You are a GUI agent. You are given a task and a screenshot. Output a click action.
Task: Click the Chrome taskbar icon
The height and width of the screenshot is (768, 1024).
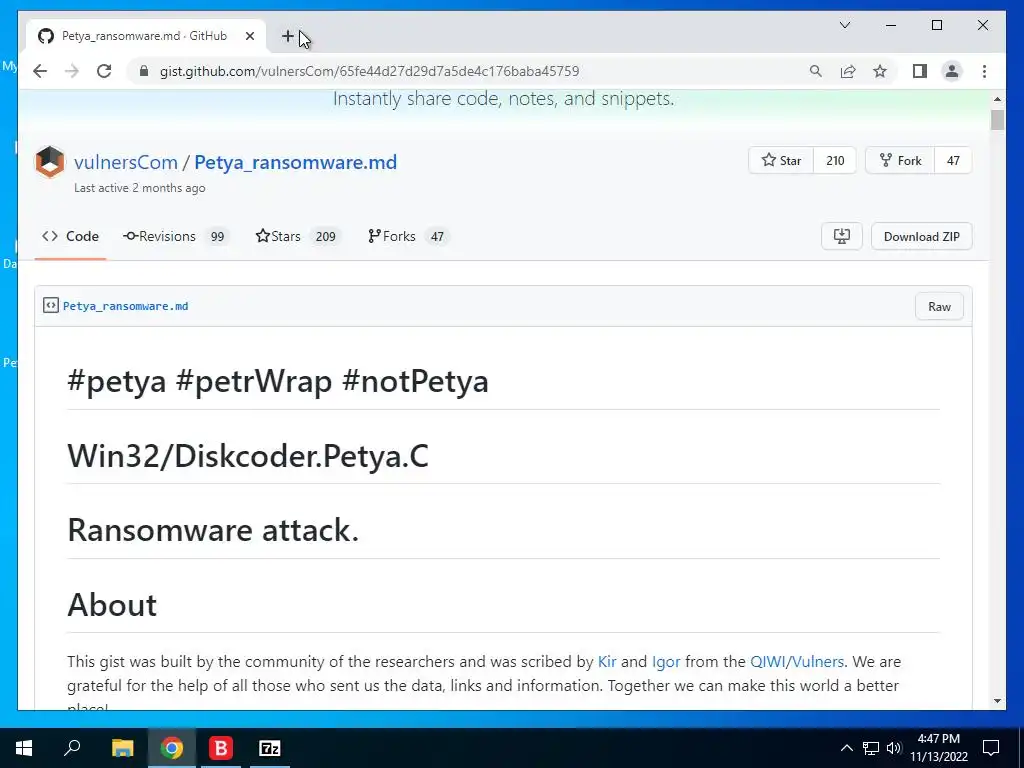[x=171, y=748]
